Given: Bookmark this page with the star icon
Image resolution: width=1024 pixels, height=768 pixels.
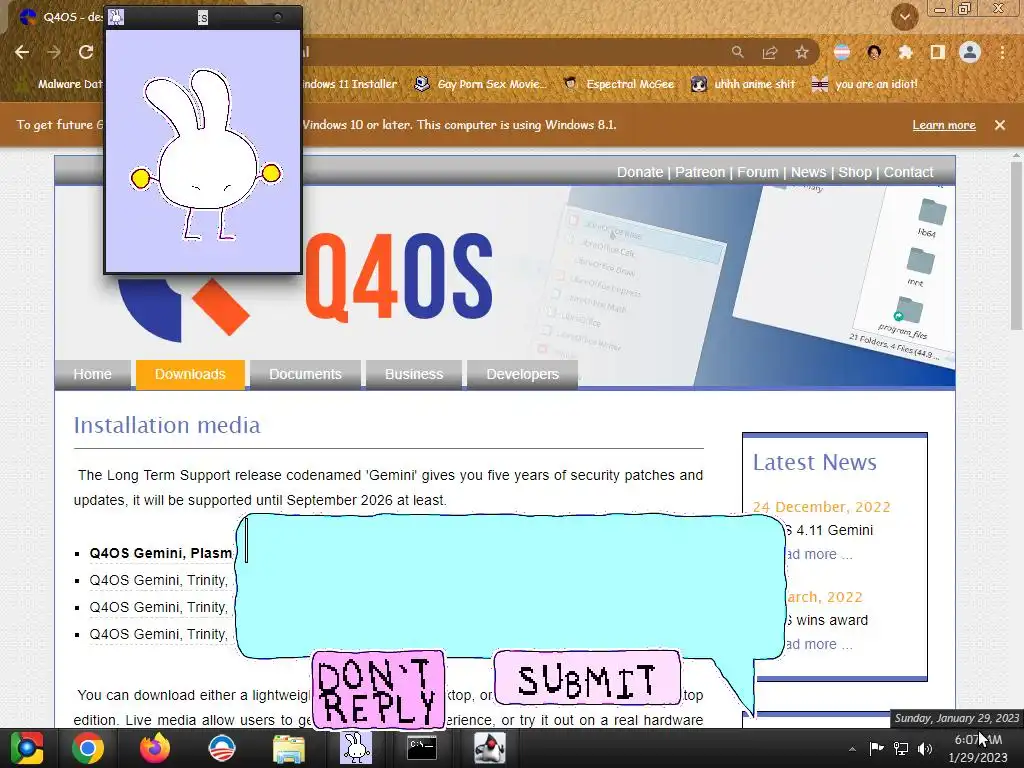Looking at the screenshot, I should 802,52.
